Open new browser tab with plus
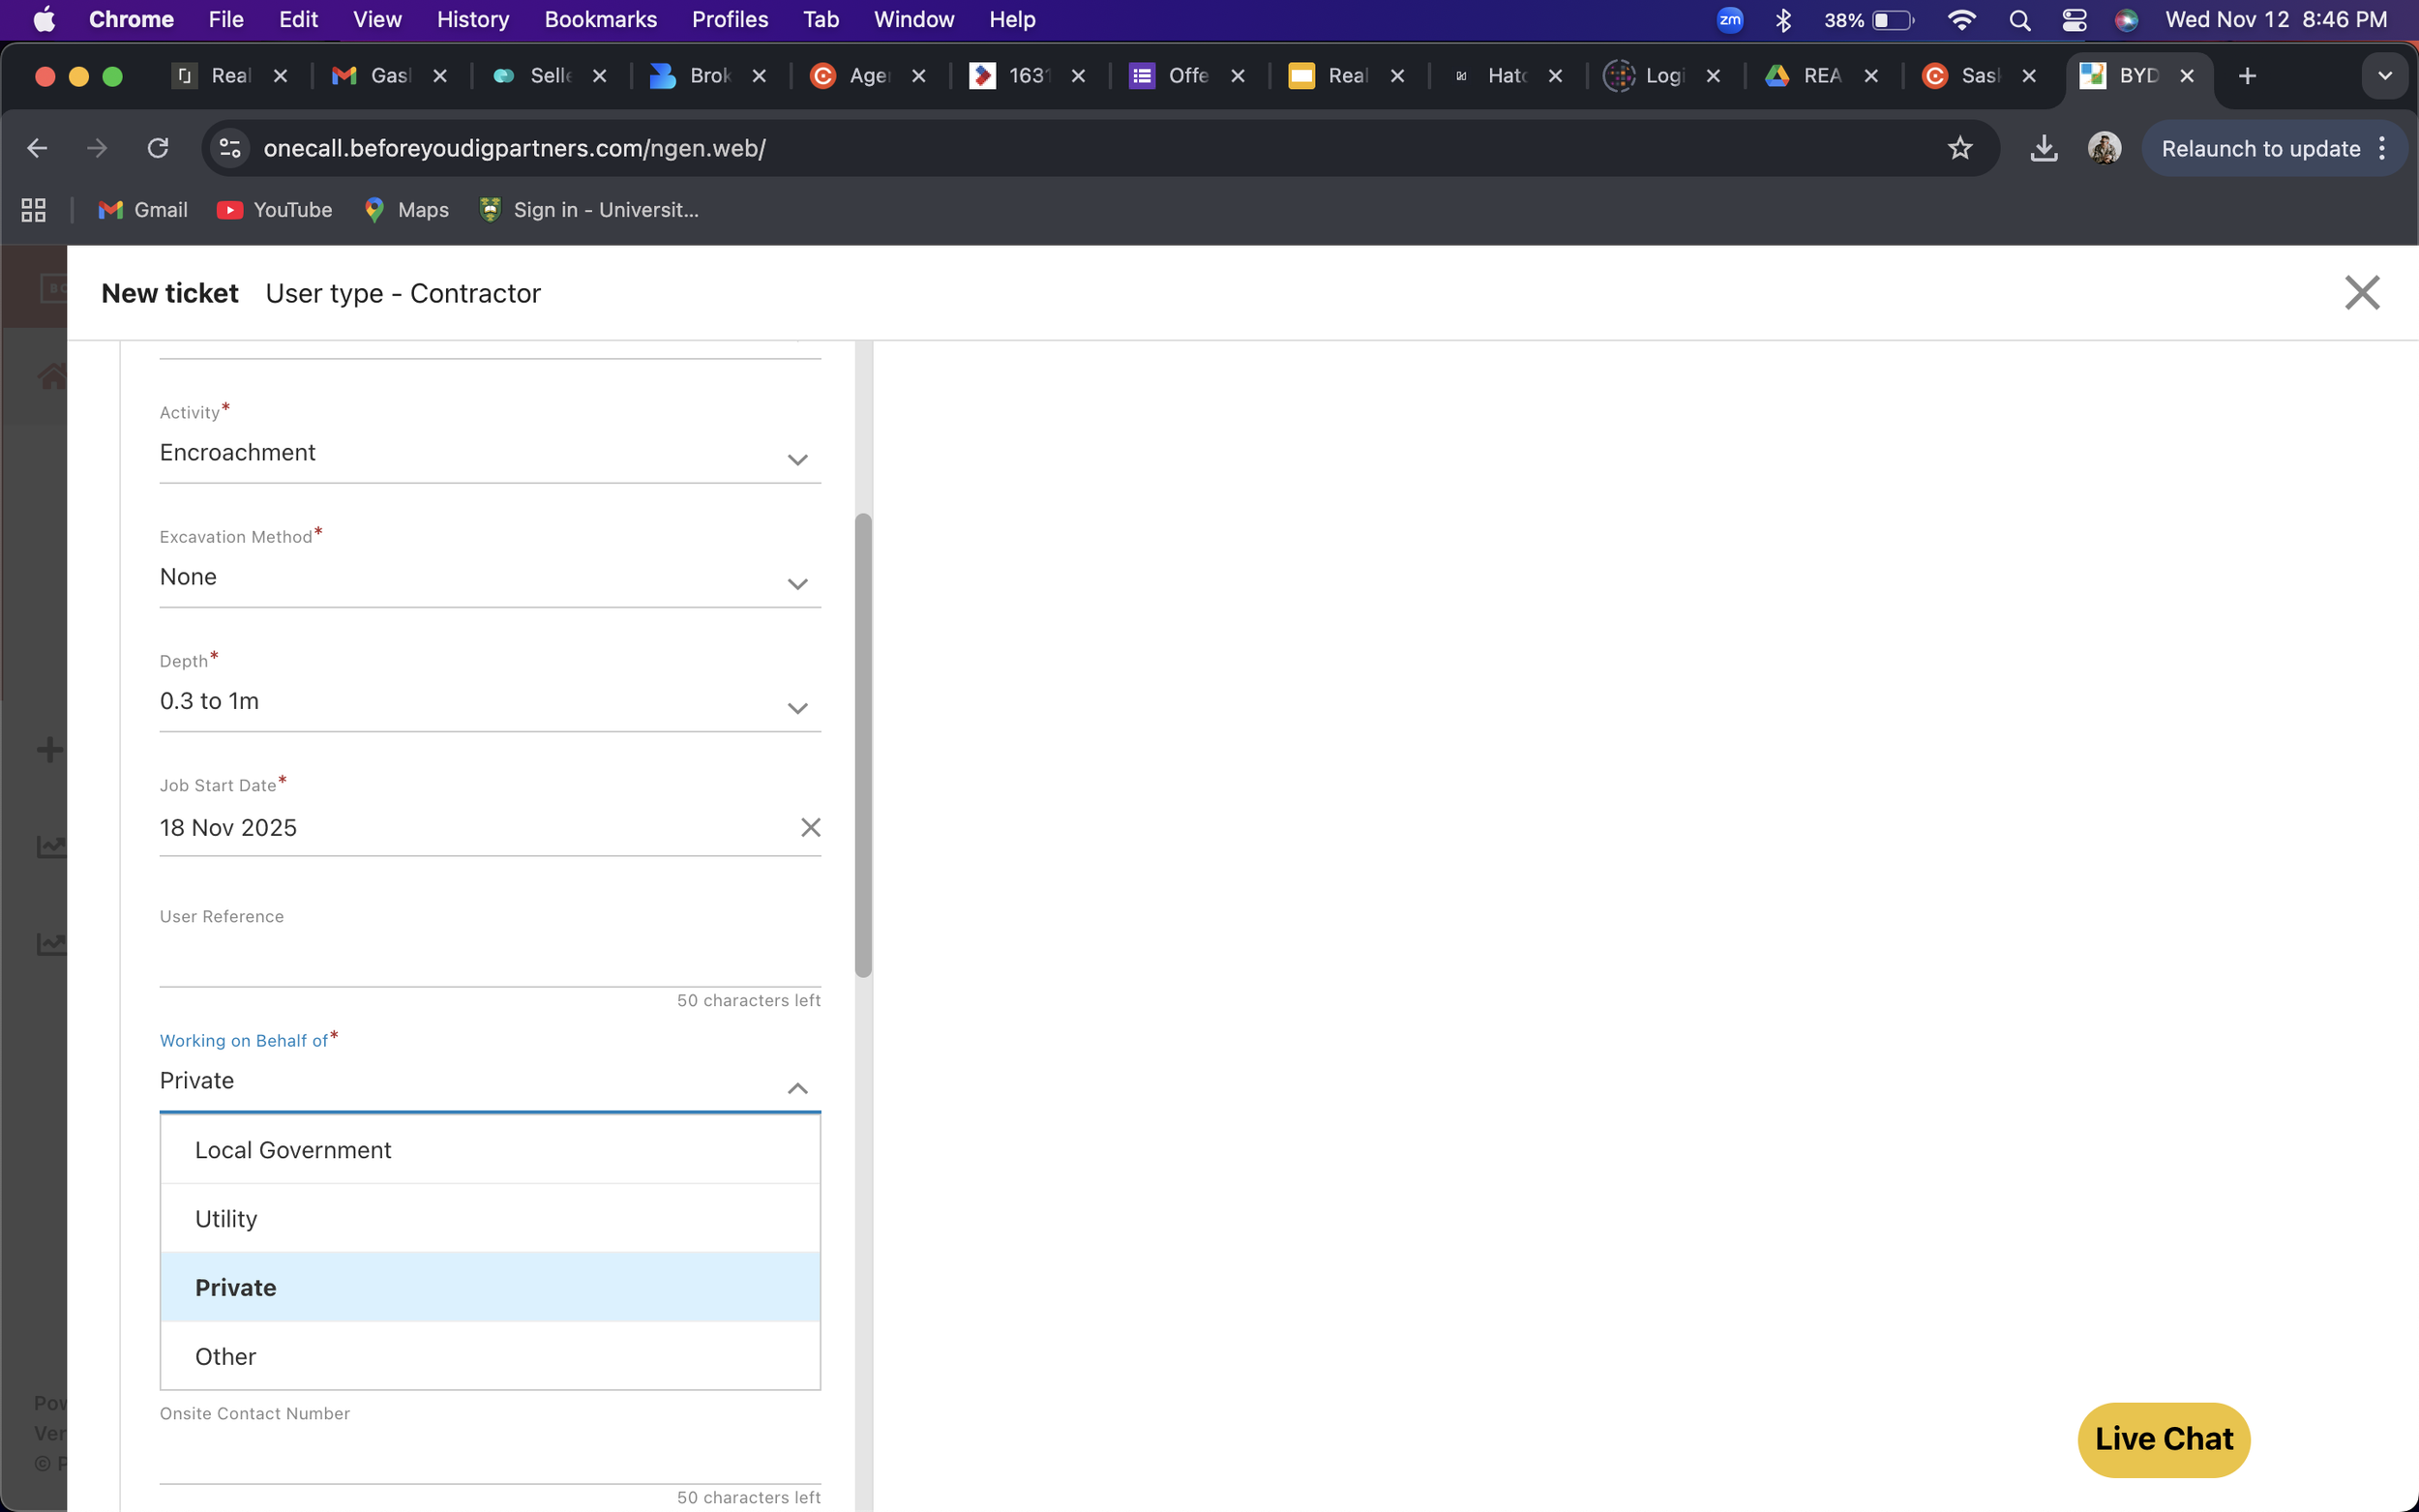This screenshot has width=2419, height=1512. point(2246,76)
